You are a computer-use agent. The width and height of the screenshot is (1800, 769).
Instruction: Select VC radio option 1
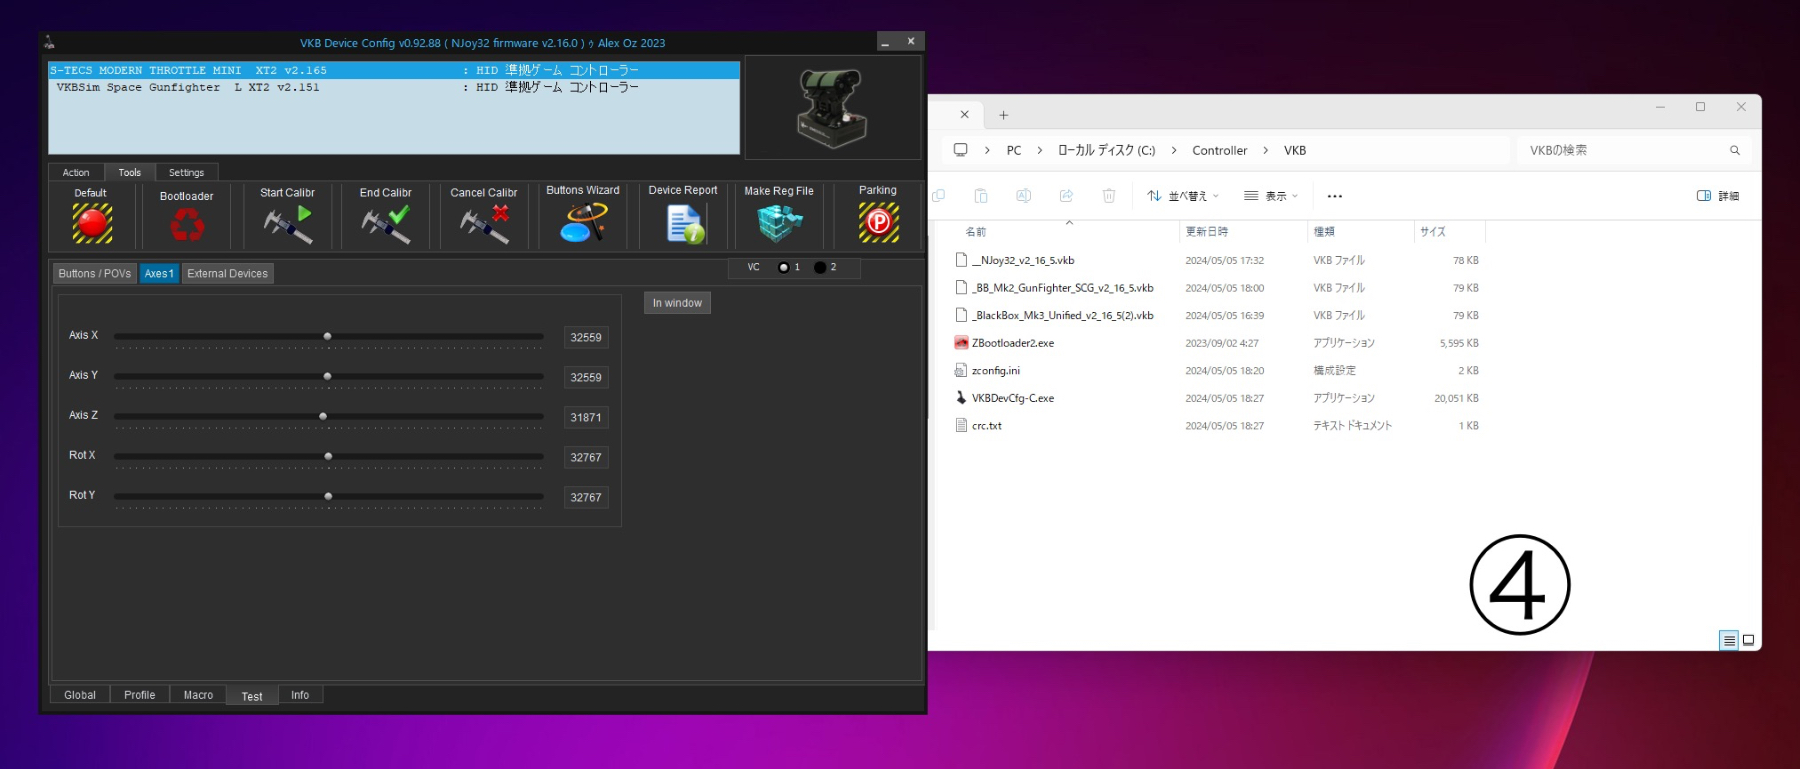pyautogui.click(x=784, y=267)
